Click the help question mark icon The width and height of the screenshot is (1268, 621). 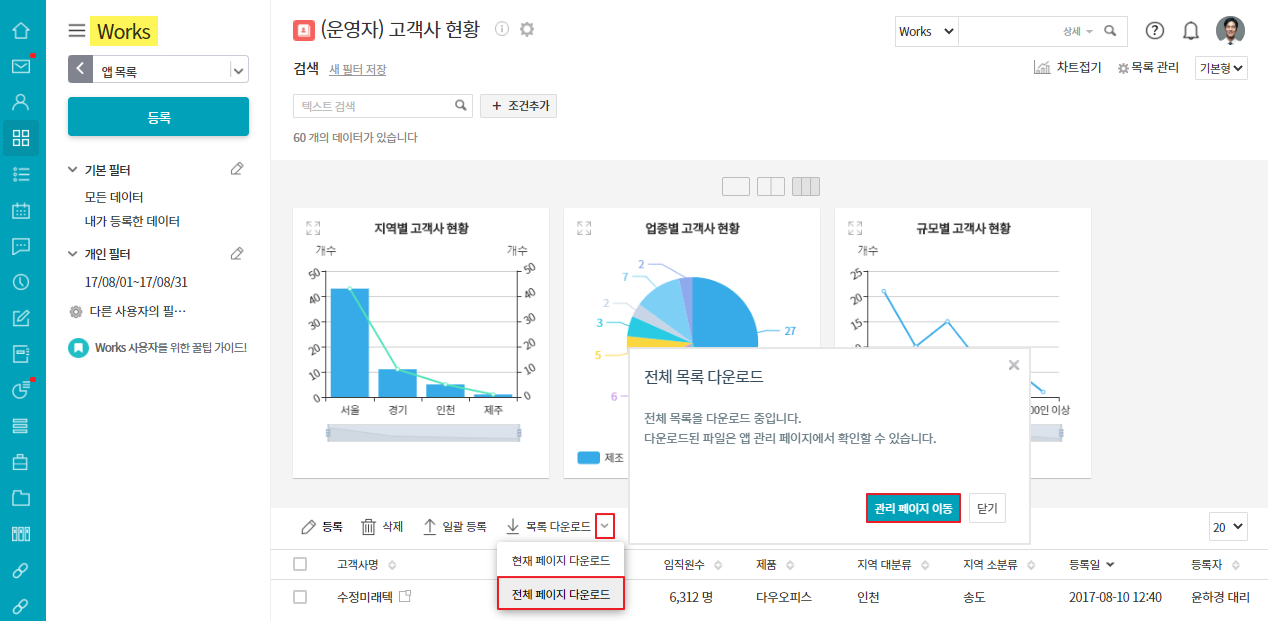click(1154, 31)
